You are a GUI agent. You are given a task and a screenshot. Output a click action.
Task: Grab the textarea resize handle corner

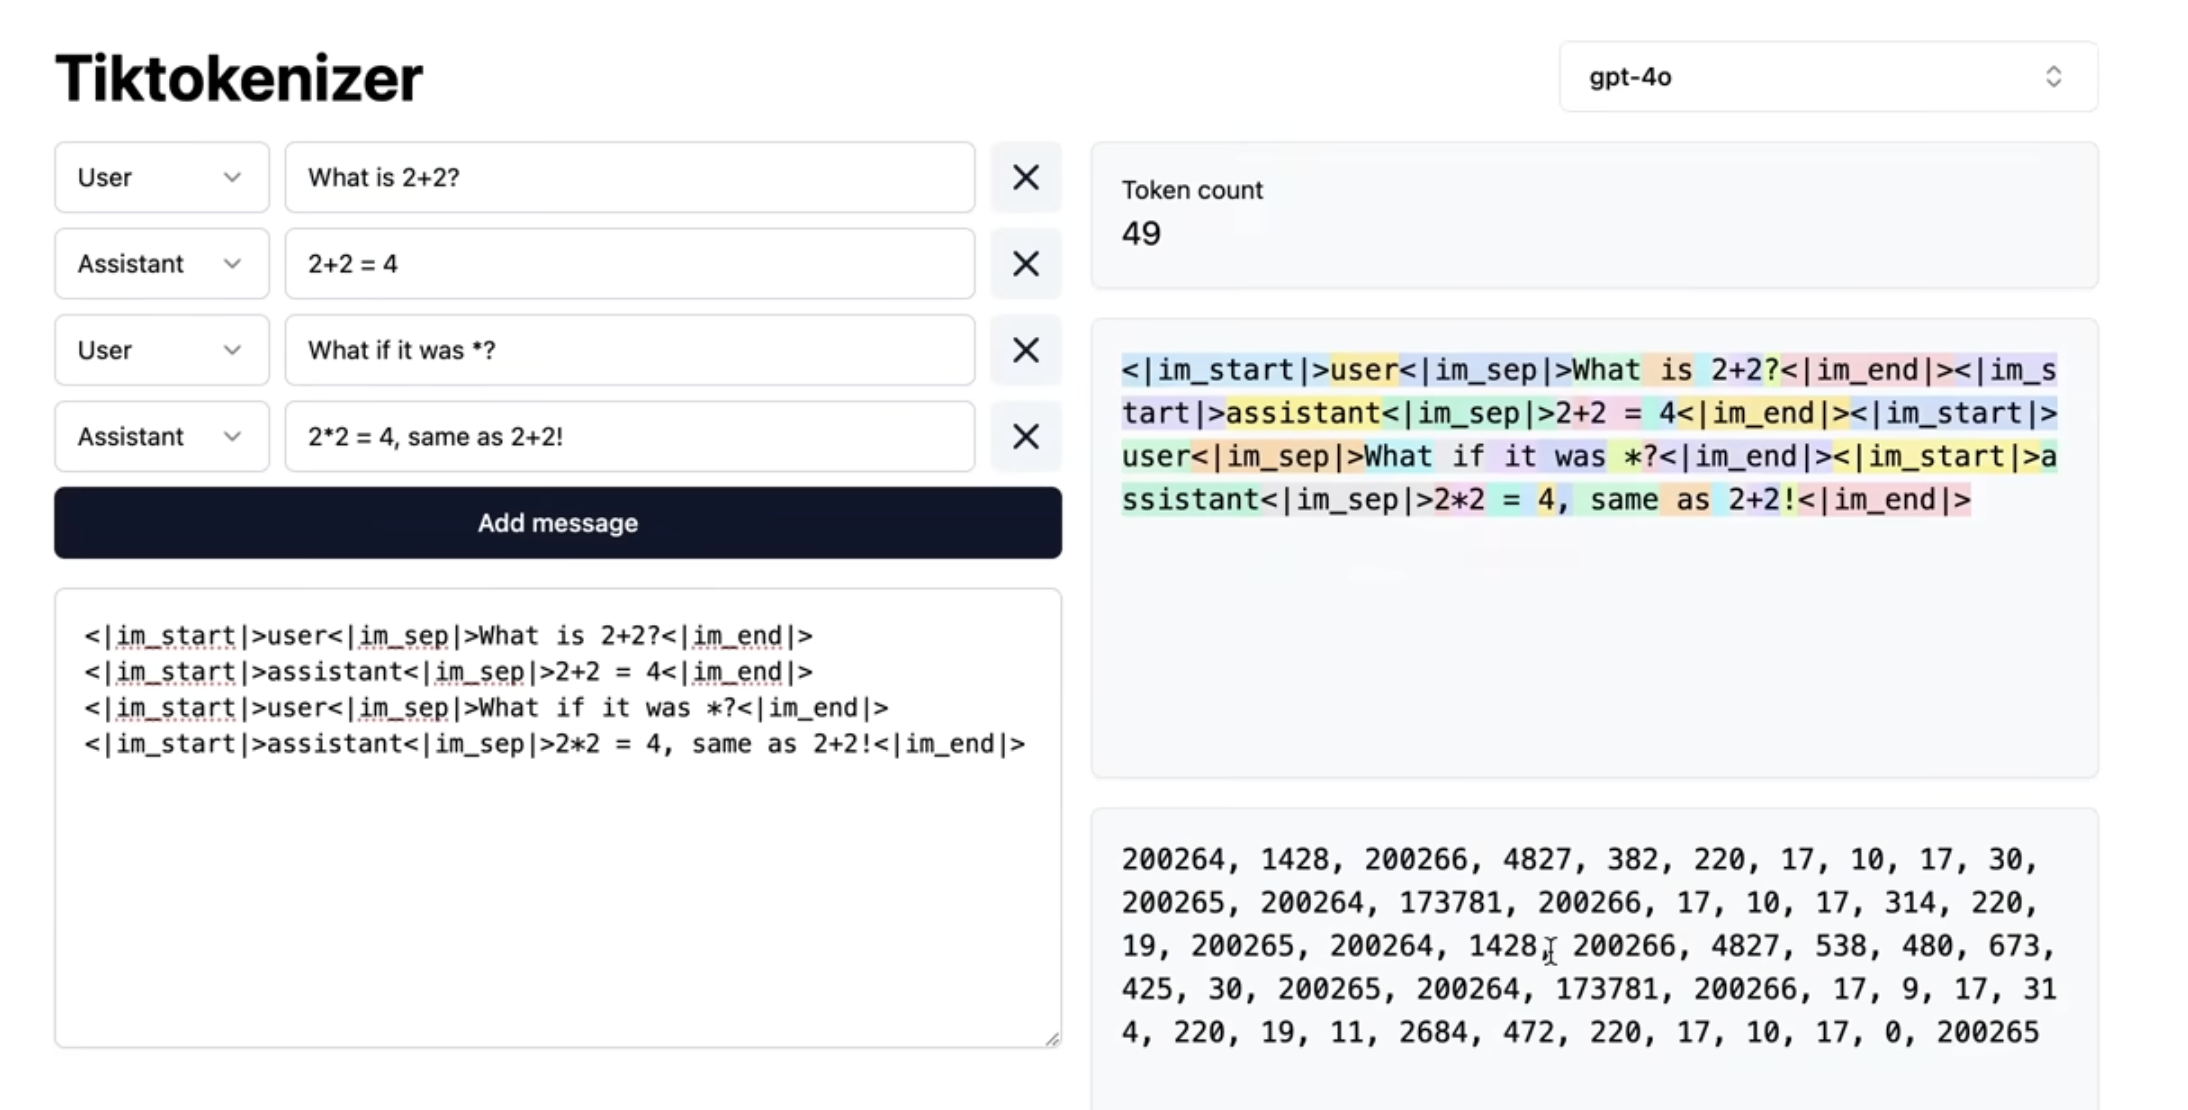1052,1039
